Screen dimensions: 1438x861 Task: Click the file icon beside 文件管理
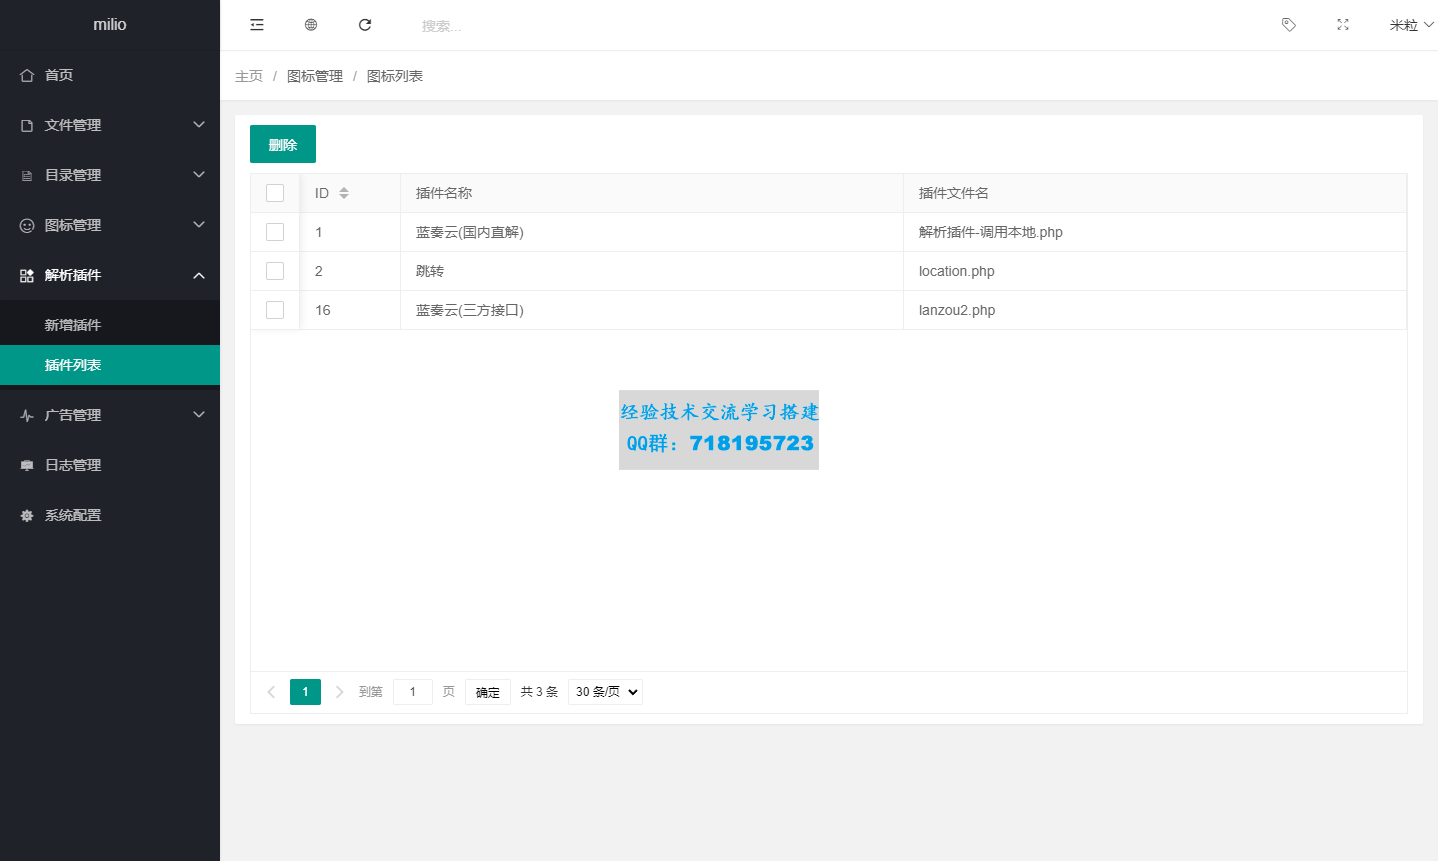pos(27,125)
